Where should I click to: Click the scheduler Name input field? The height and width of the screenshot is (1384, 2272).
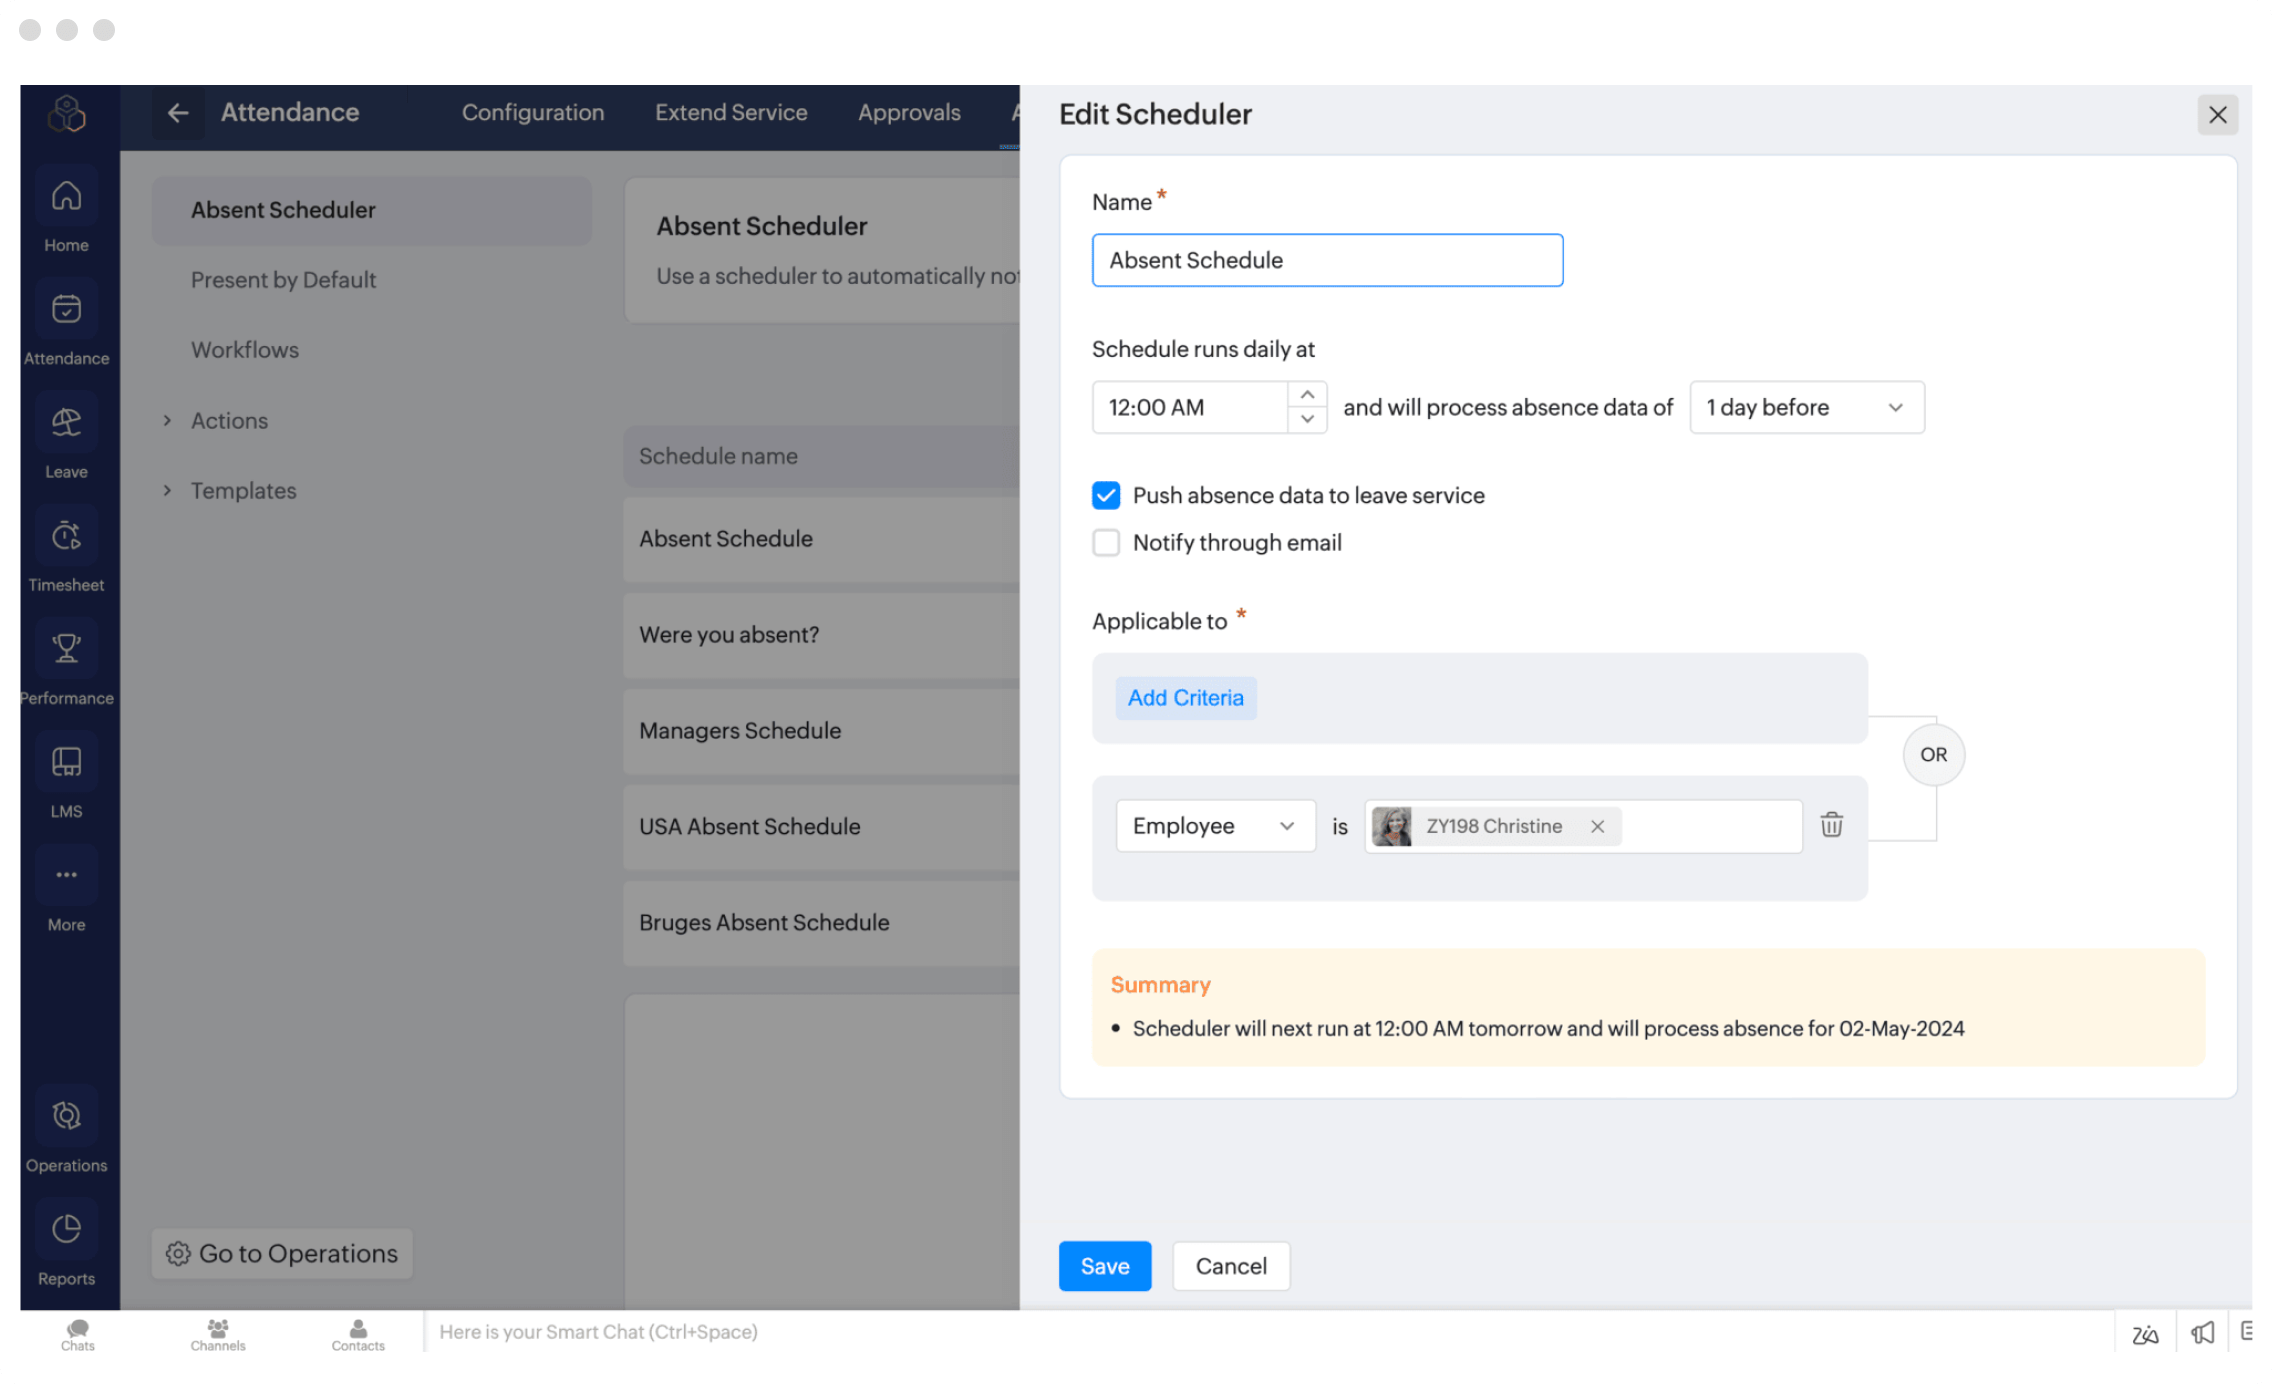pos(1326,260)
